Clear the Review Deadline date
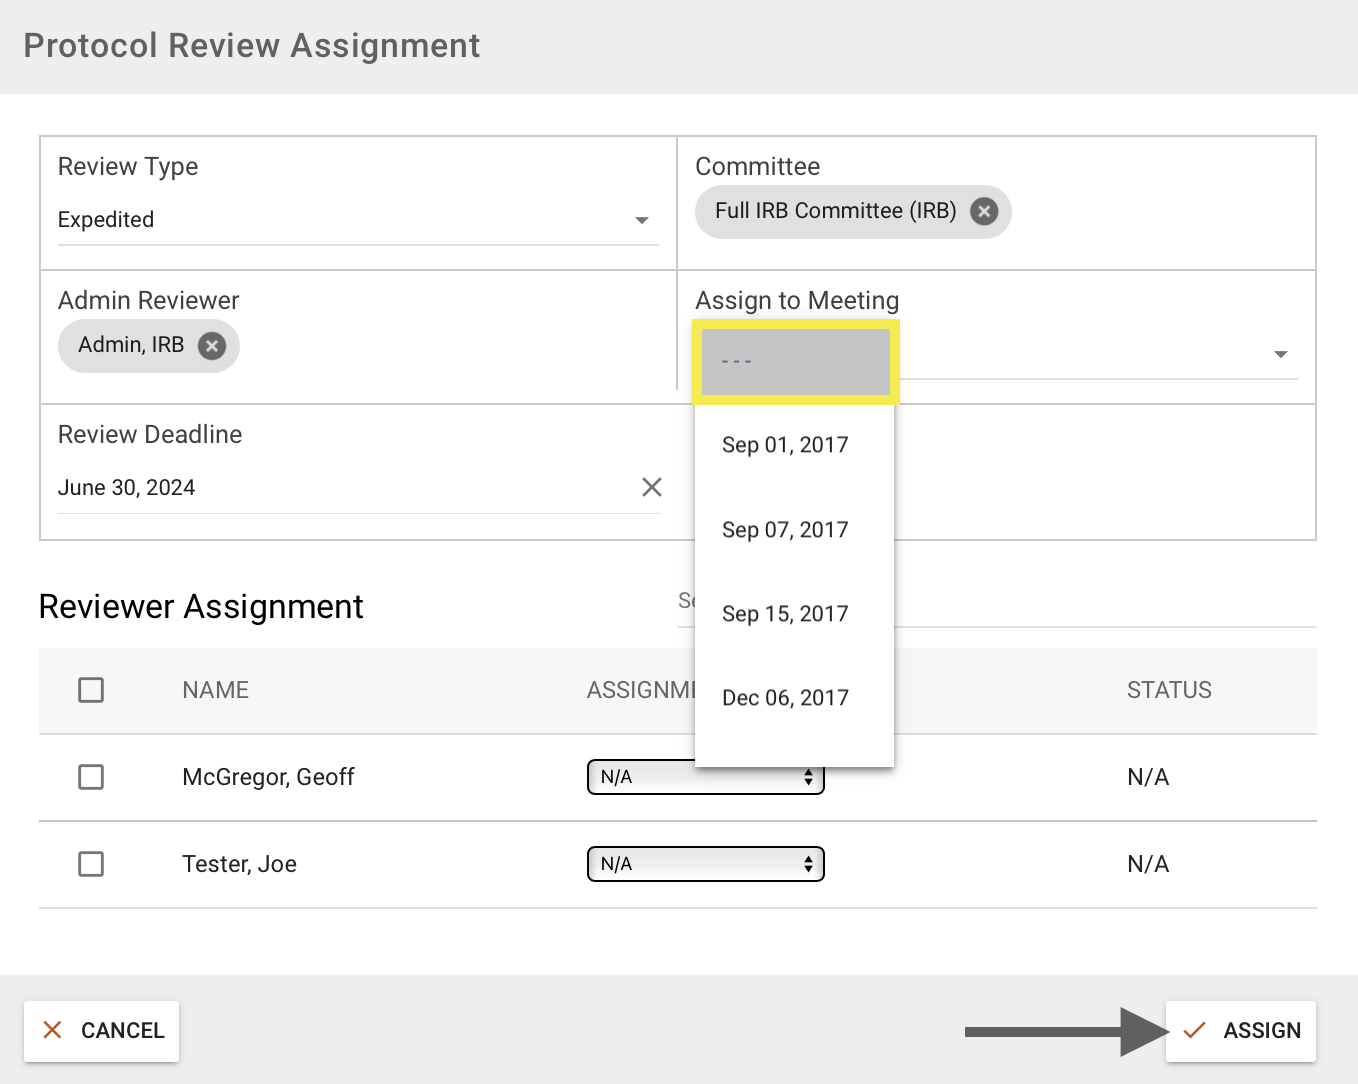 click(651, 487)
